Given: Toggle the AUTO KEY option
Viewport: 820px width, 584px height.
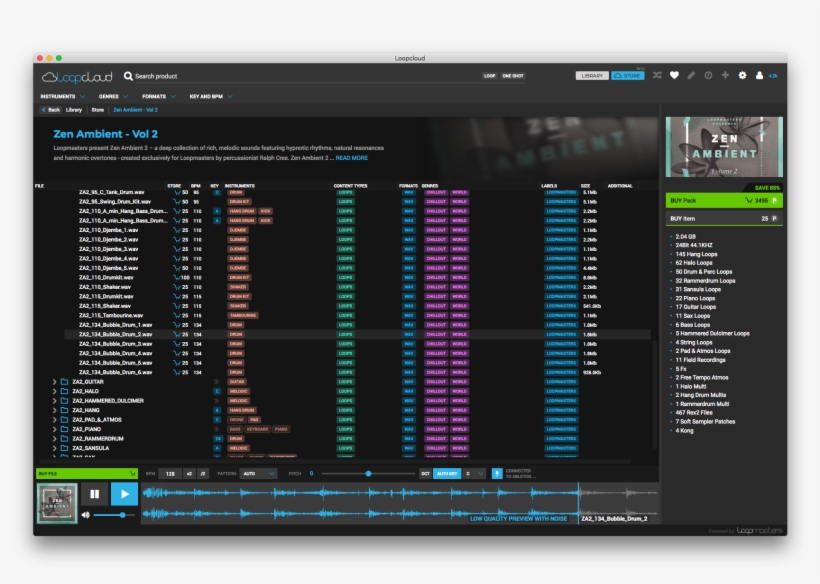Looking at the screenshot, I should click(446, 473).
